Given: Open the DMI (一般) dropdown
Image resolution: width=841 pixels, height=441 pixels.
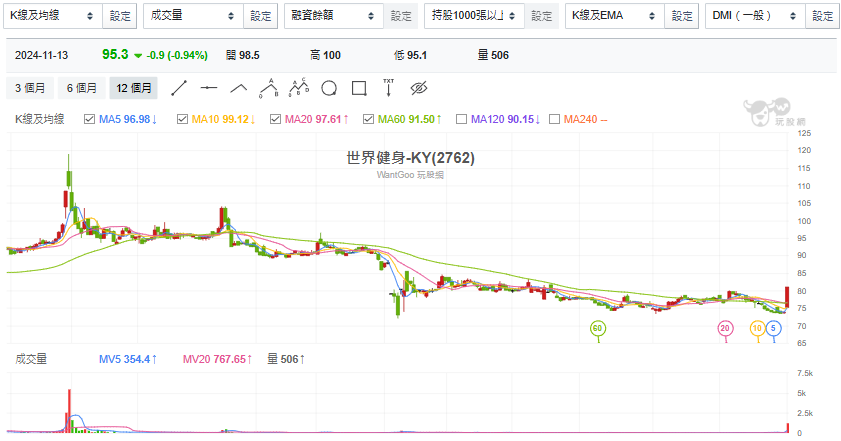Looking at the screenshot, I should tap(755, 16).
